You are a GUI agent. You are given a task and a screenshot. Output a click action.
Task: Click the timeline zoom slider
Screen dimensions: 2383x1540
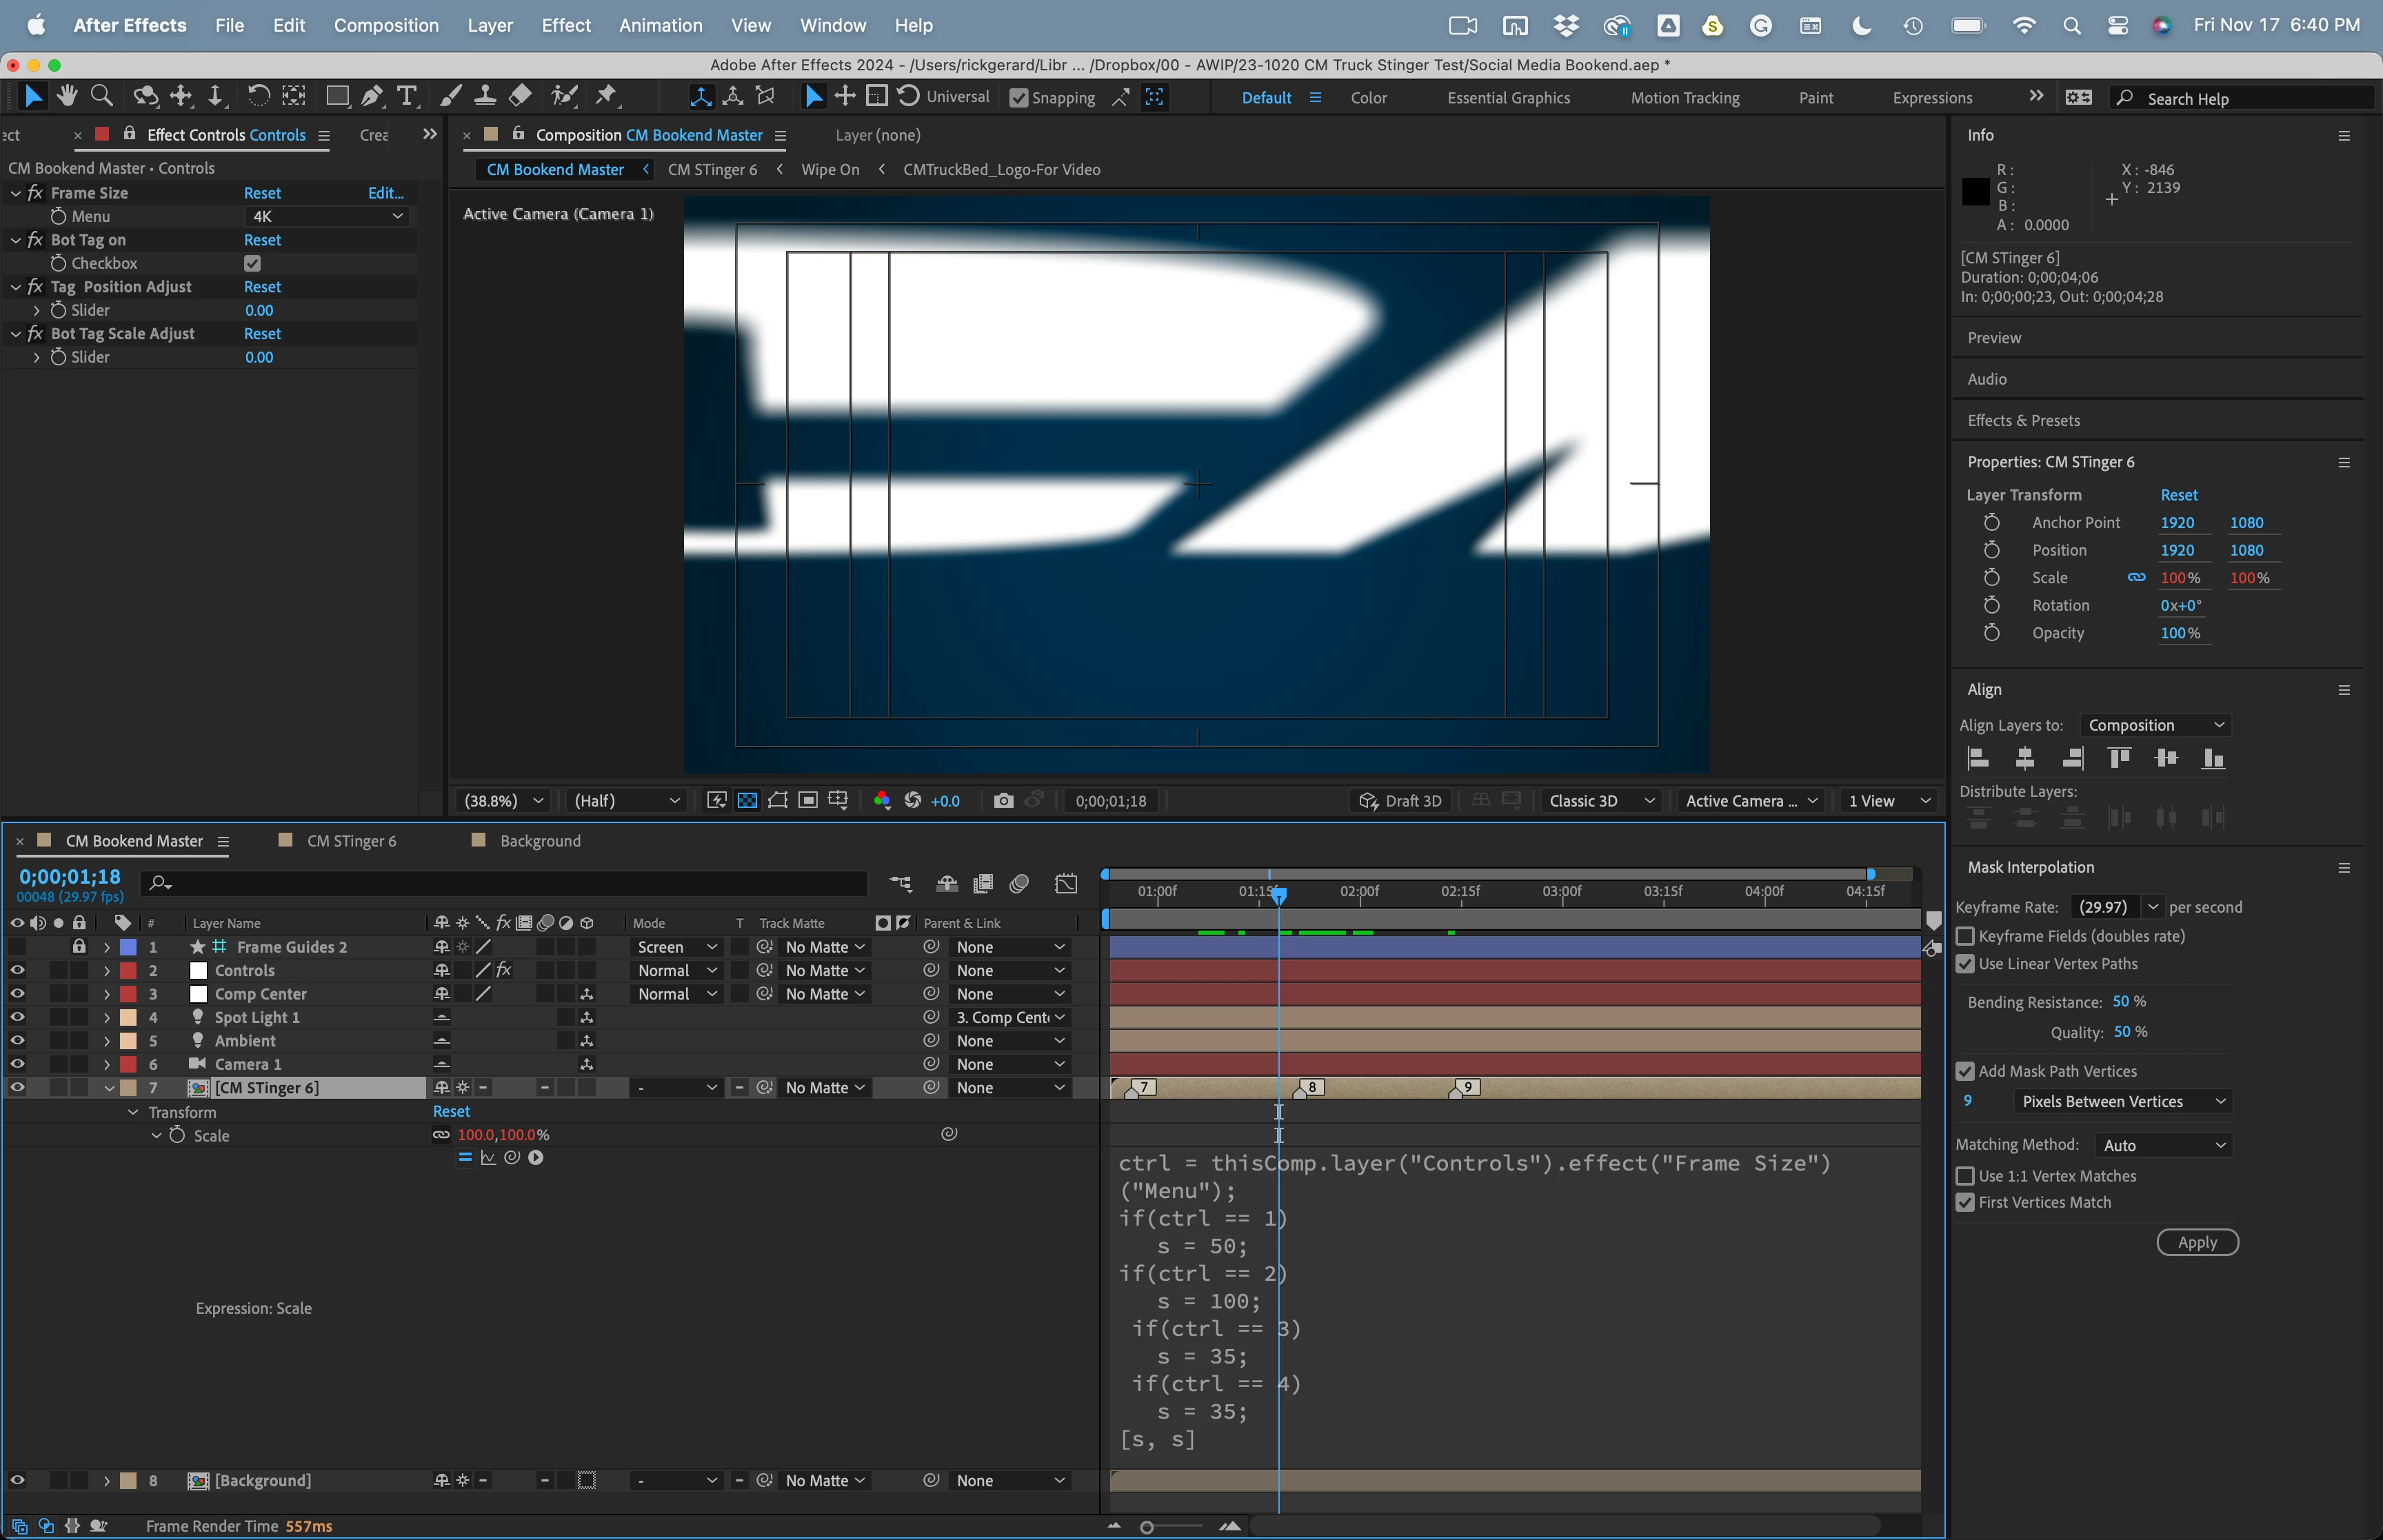click(1147, 1527)
